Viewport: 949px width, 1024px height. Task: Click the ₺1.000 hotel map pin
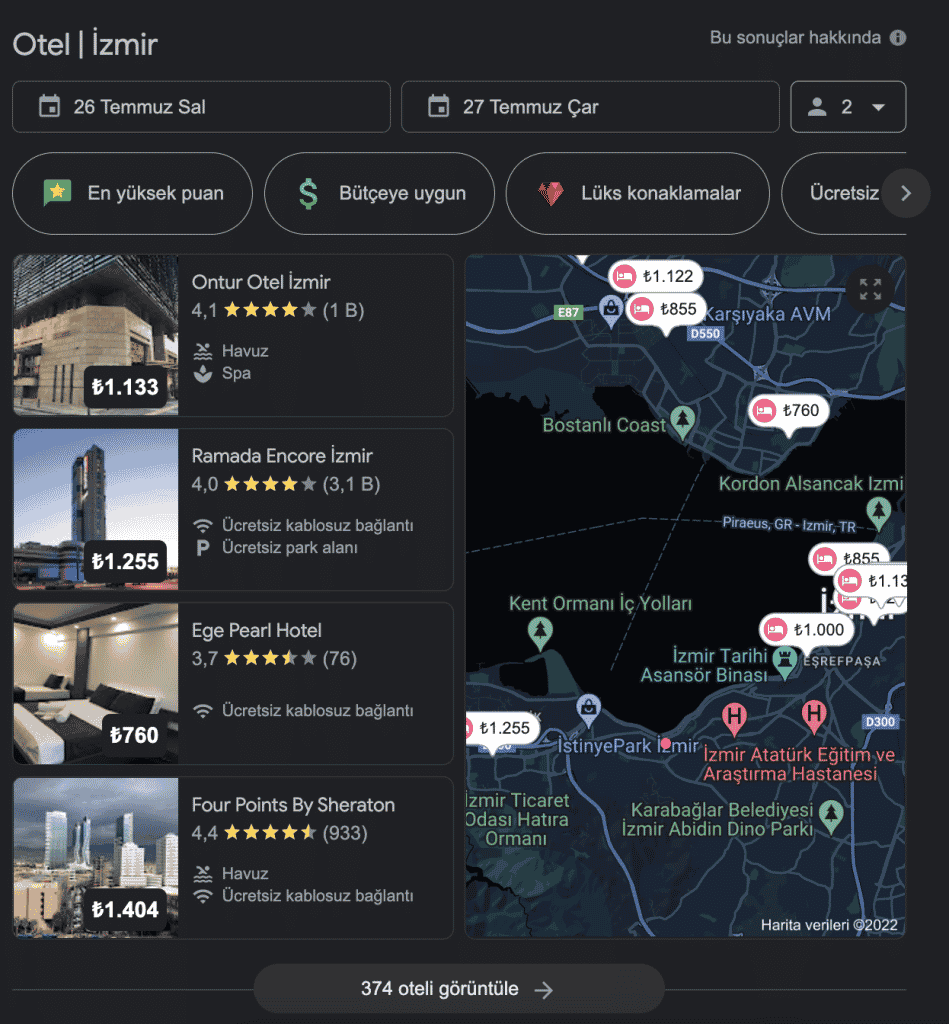pos(807,629)
